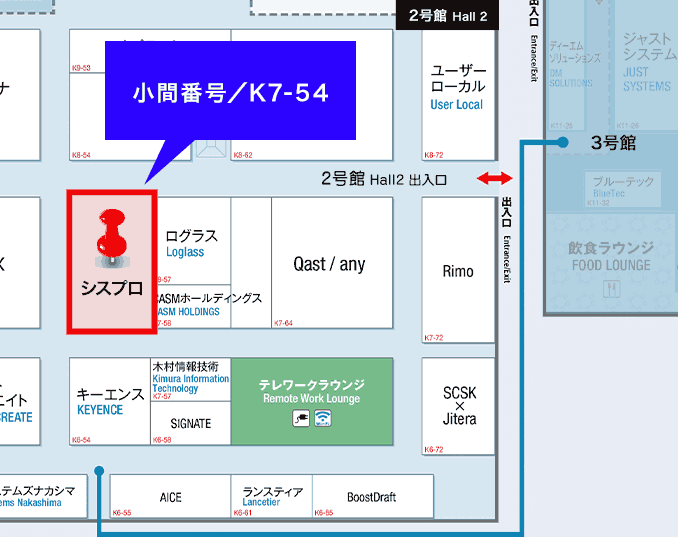Click the power outlet icon in Remote Work Lounge
The image size is (678, 537).
point(301,419)
